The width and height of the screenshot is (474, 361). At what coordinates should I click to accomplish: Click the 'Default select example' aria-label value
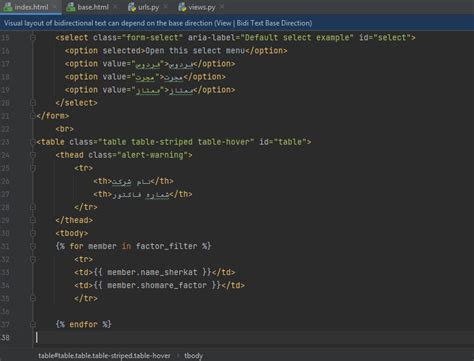click(297, 38)
